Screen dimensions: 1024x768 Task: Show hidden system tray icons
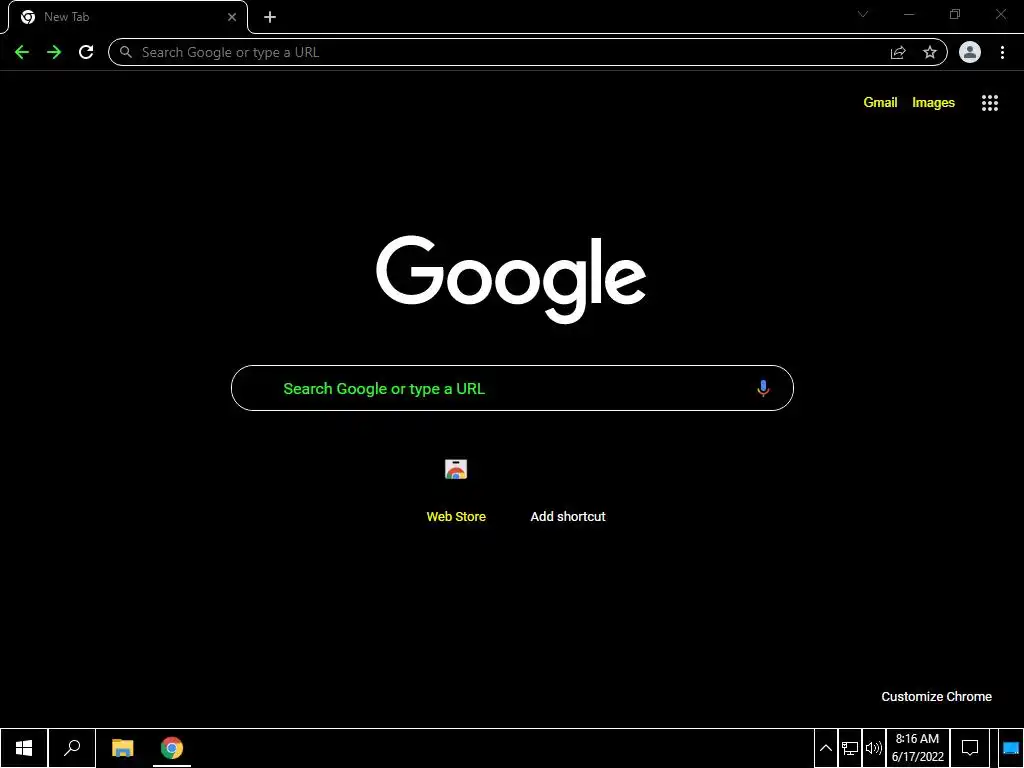(x=825, y=748)
